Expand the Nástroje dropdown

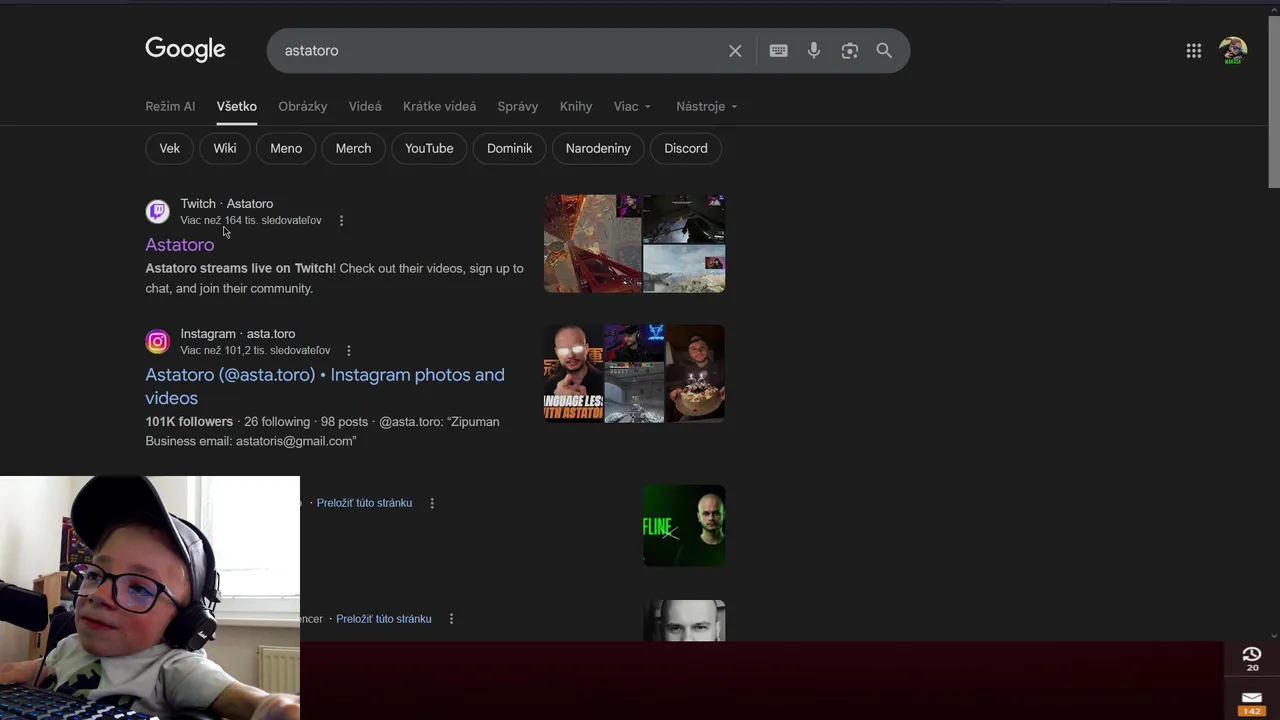[706, 106]
